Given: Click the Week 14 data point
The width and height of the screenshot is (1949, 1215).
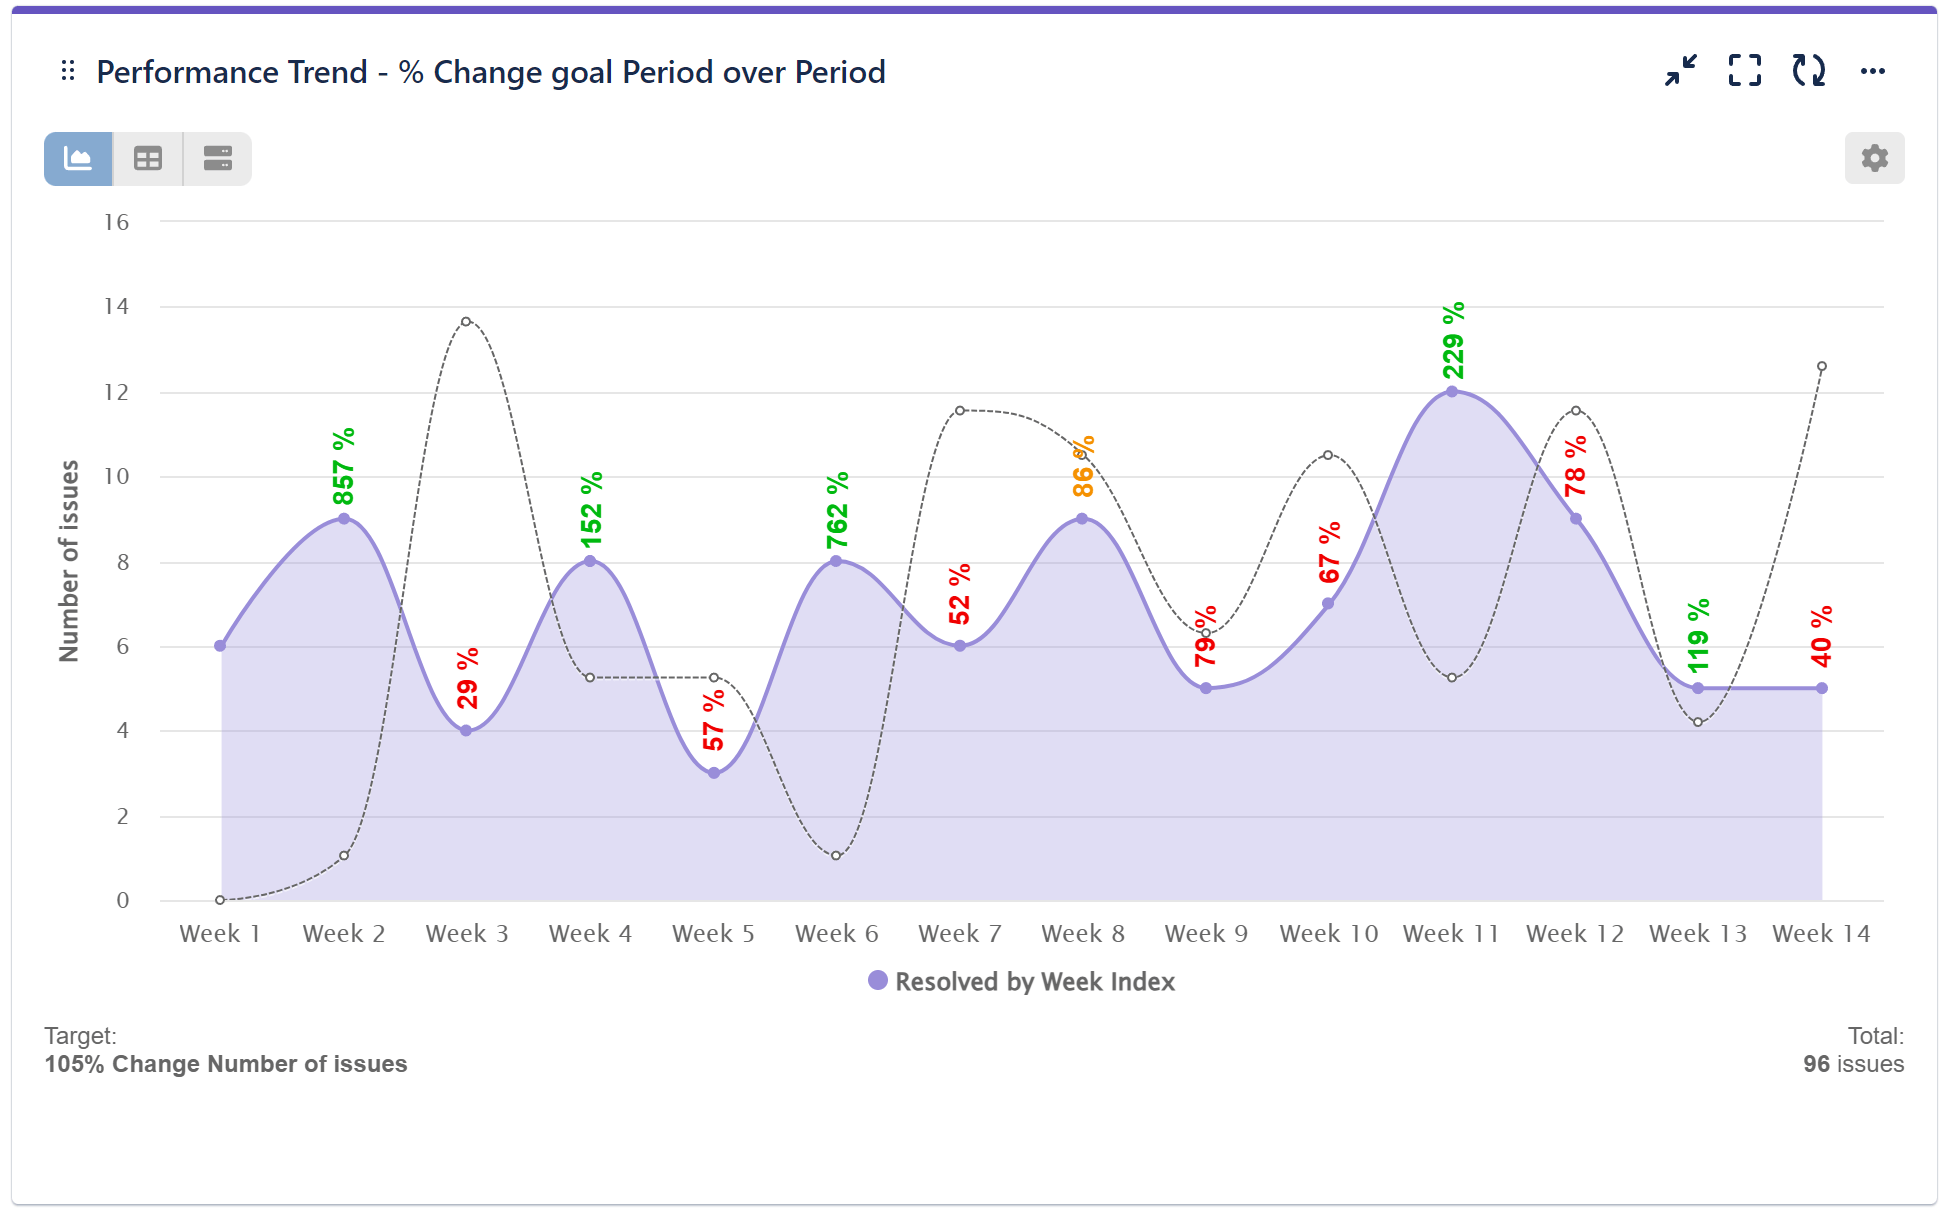Looking at the screenshot, I should coord(1821,687).
